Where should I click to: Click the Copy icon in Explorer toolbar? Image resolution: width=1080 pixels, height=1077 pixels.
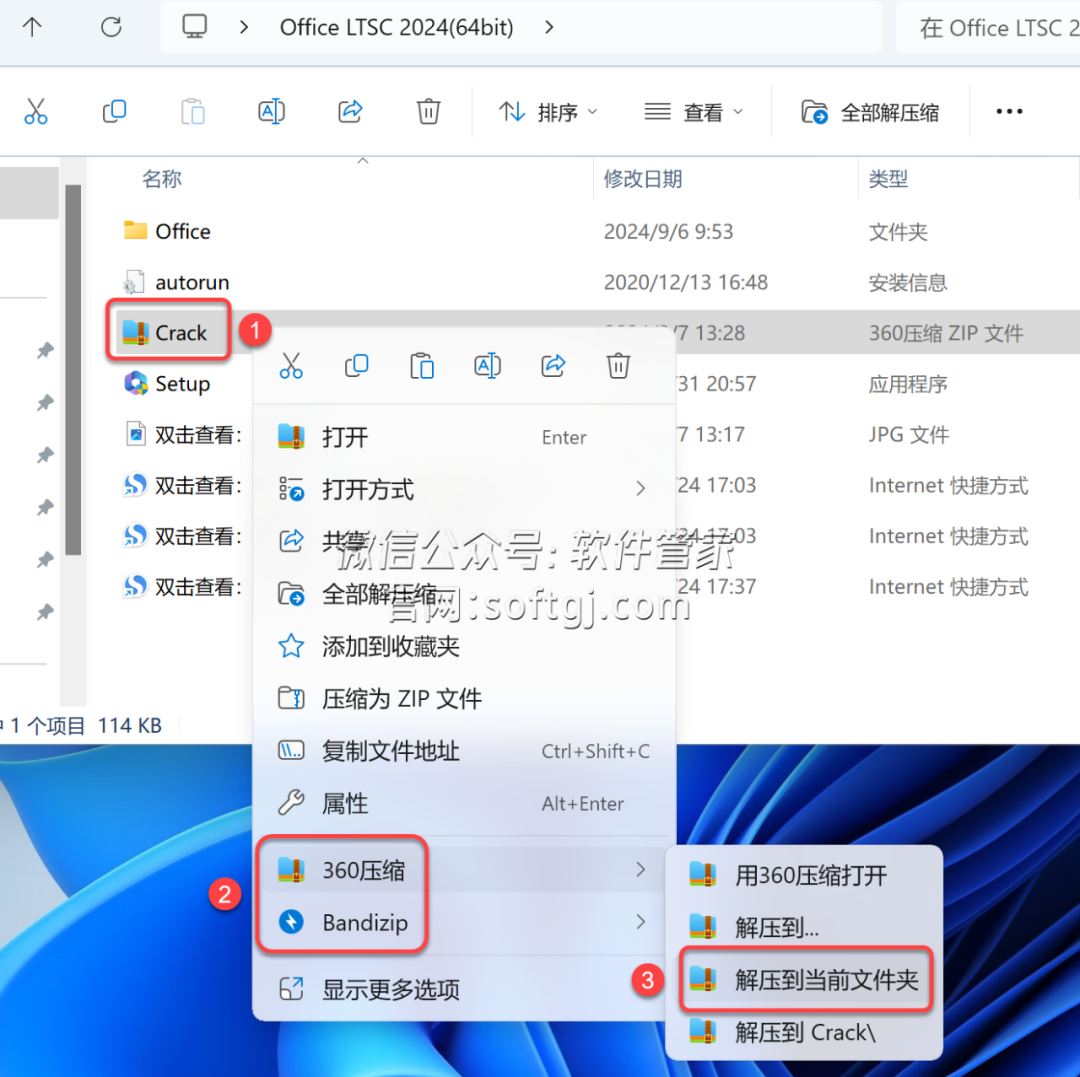click(x=114, y=111)
